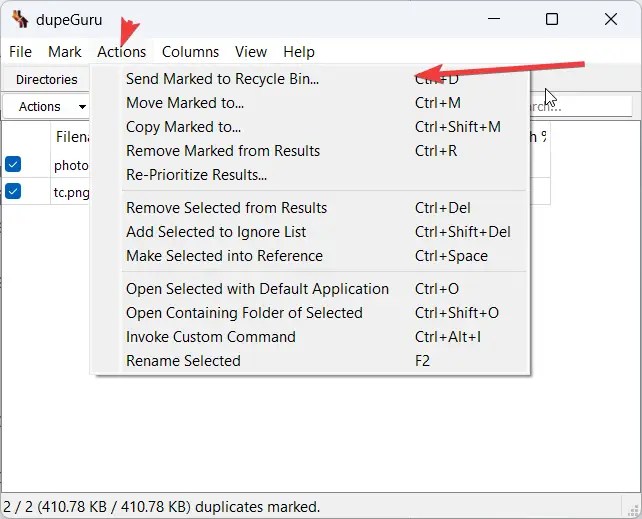
Task: Select Move Marked to… entry
Action: pos(310,103)
